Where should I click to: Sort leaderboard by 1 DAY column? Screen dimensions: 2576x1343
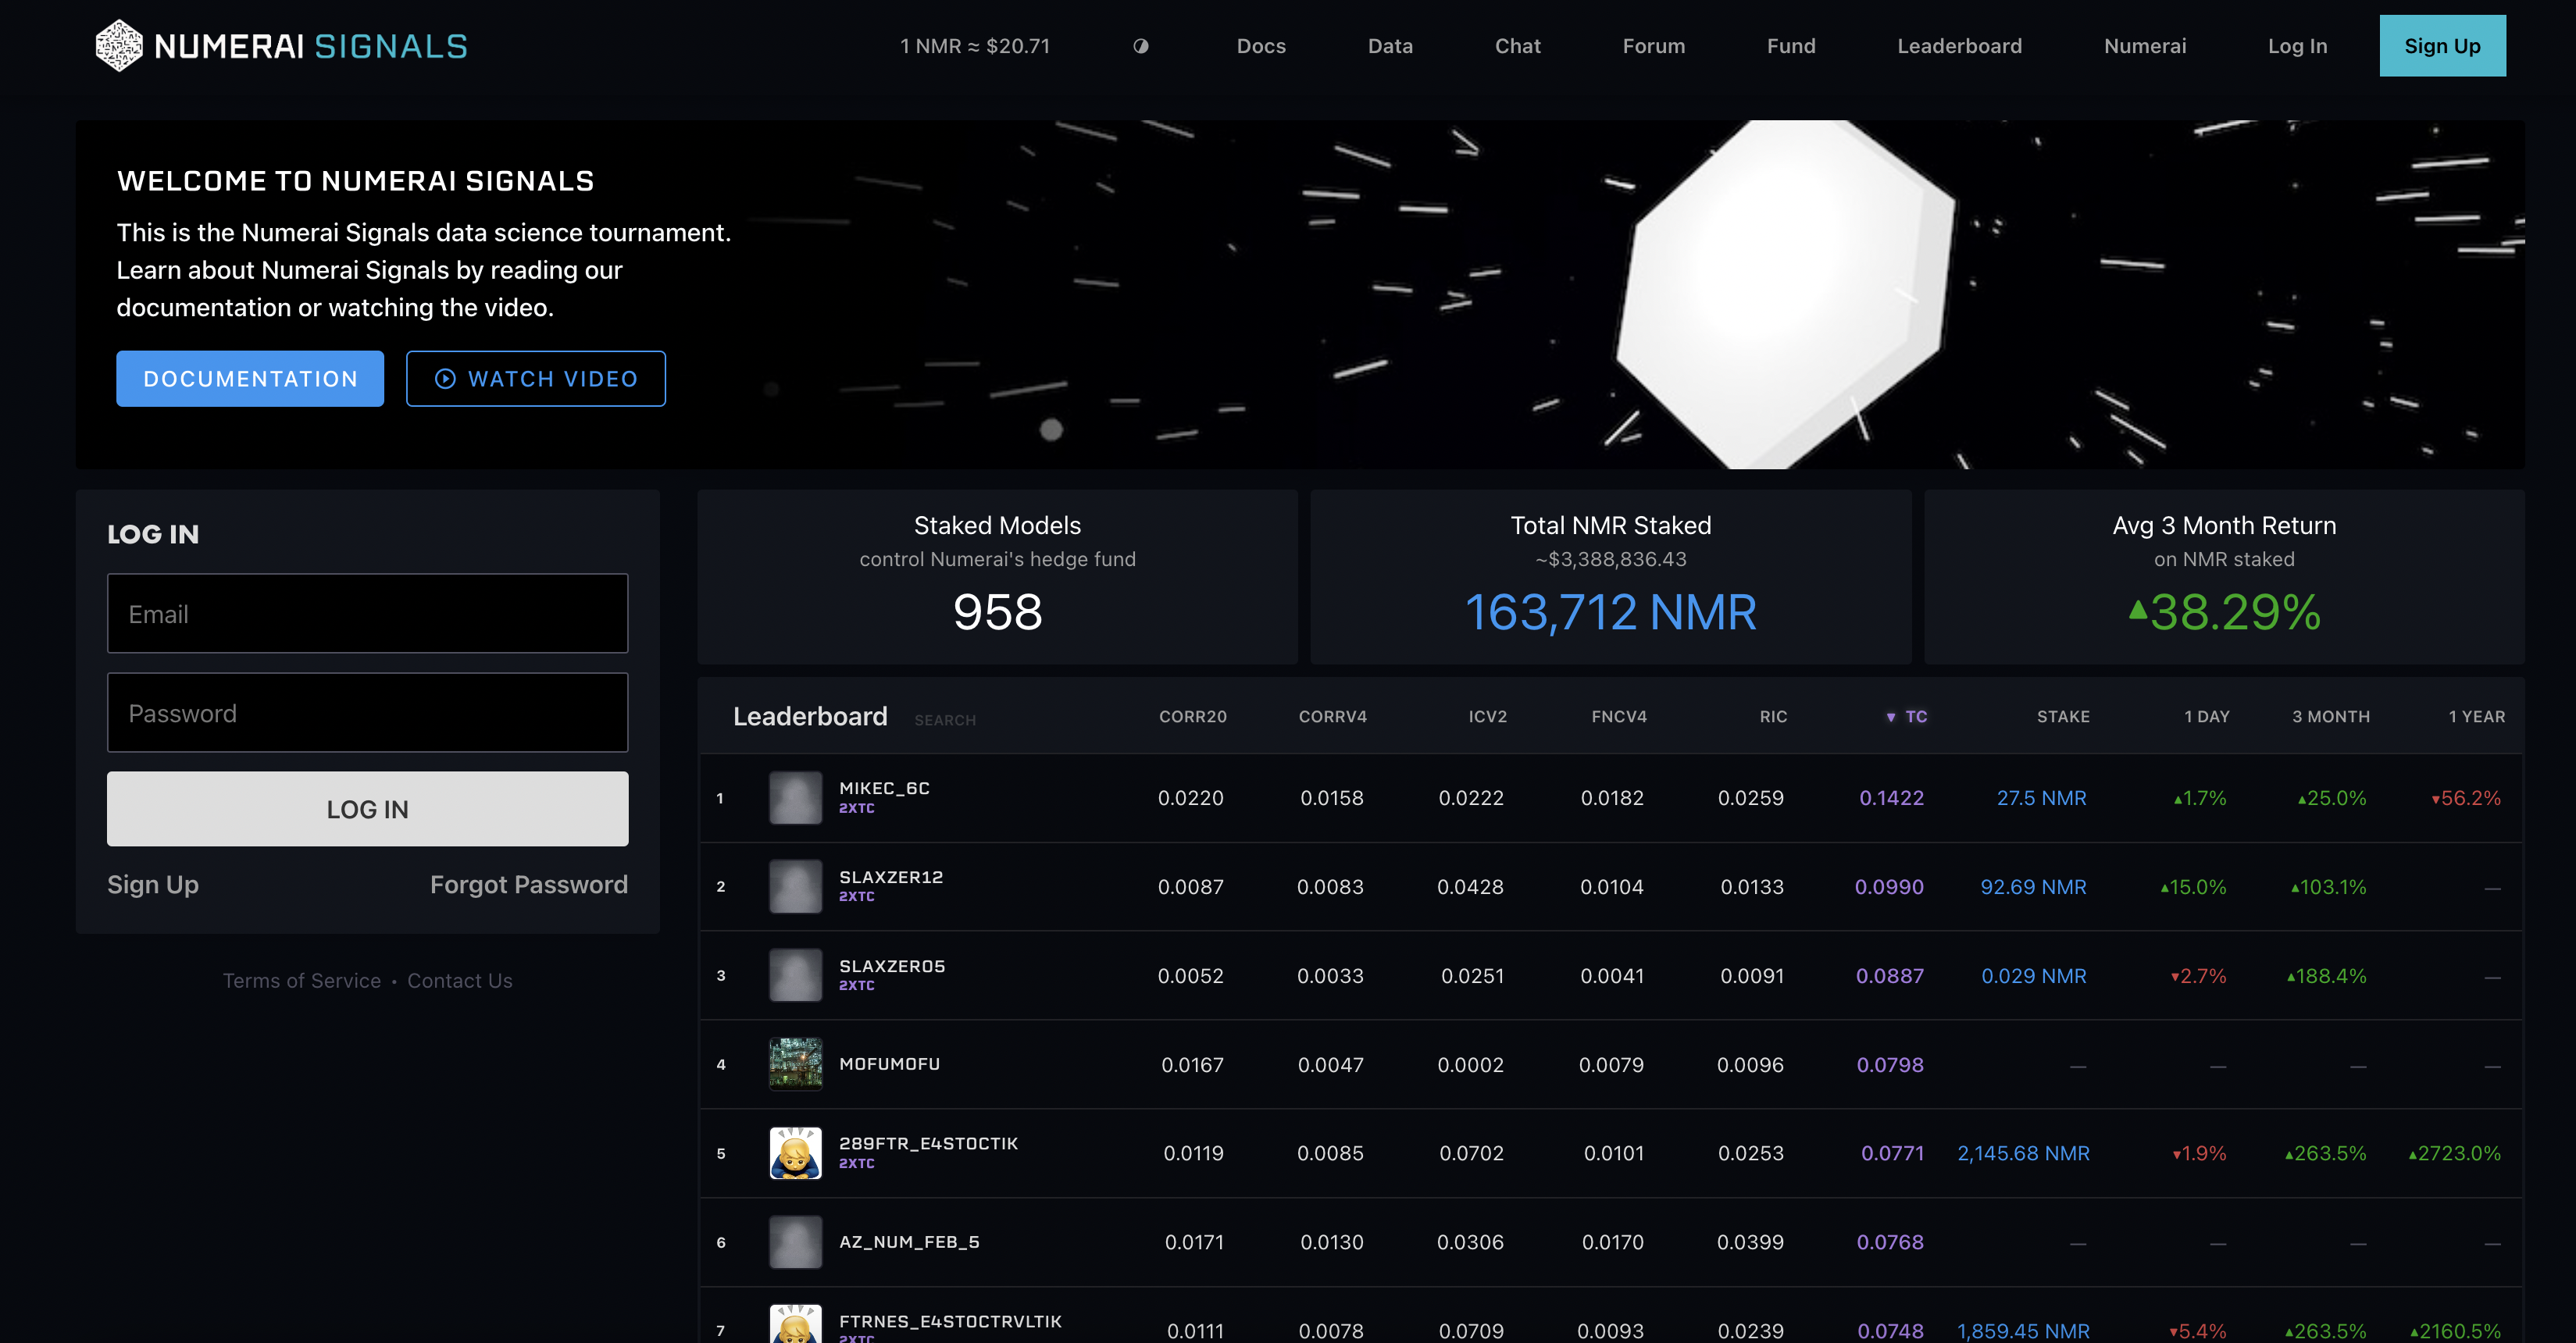tap(2206, 717)
